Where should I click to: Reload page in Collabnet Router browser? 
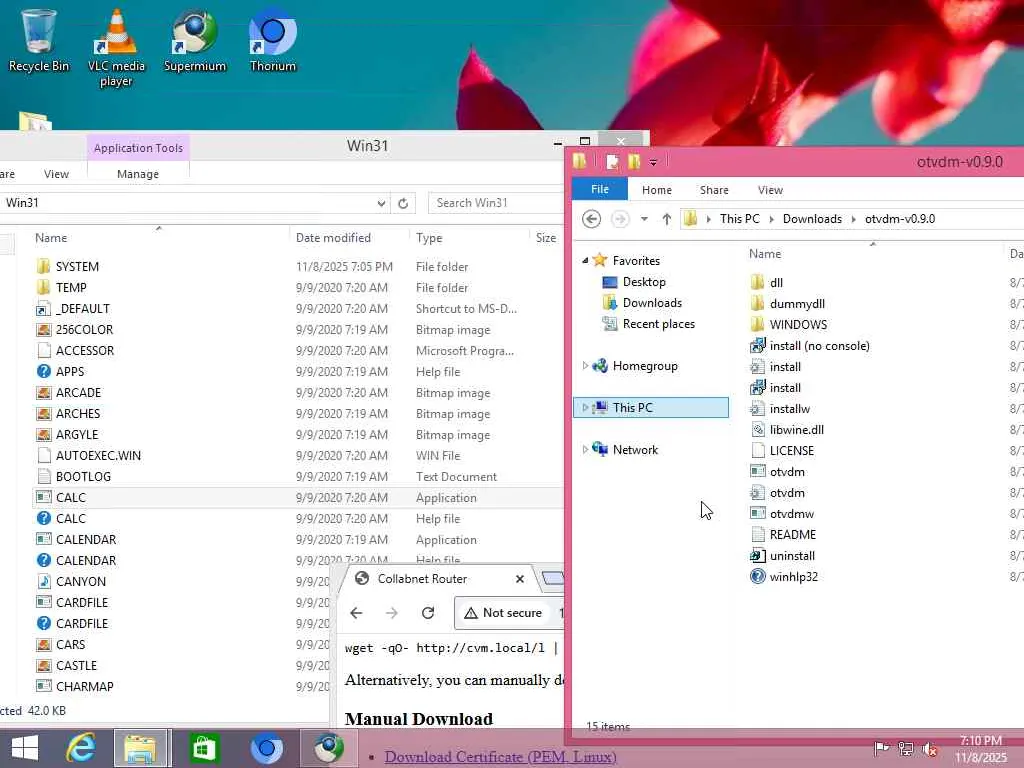click(428, 613)
